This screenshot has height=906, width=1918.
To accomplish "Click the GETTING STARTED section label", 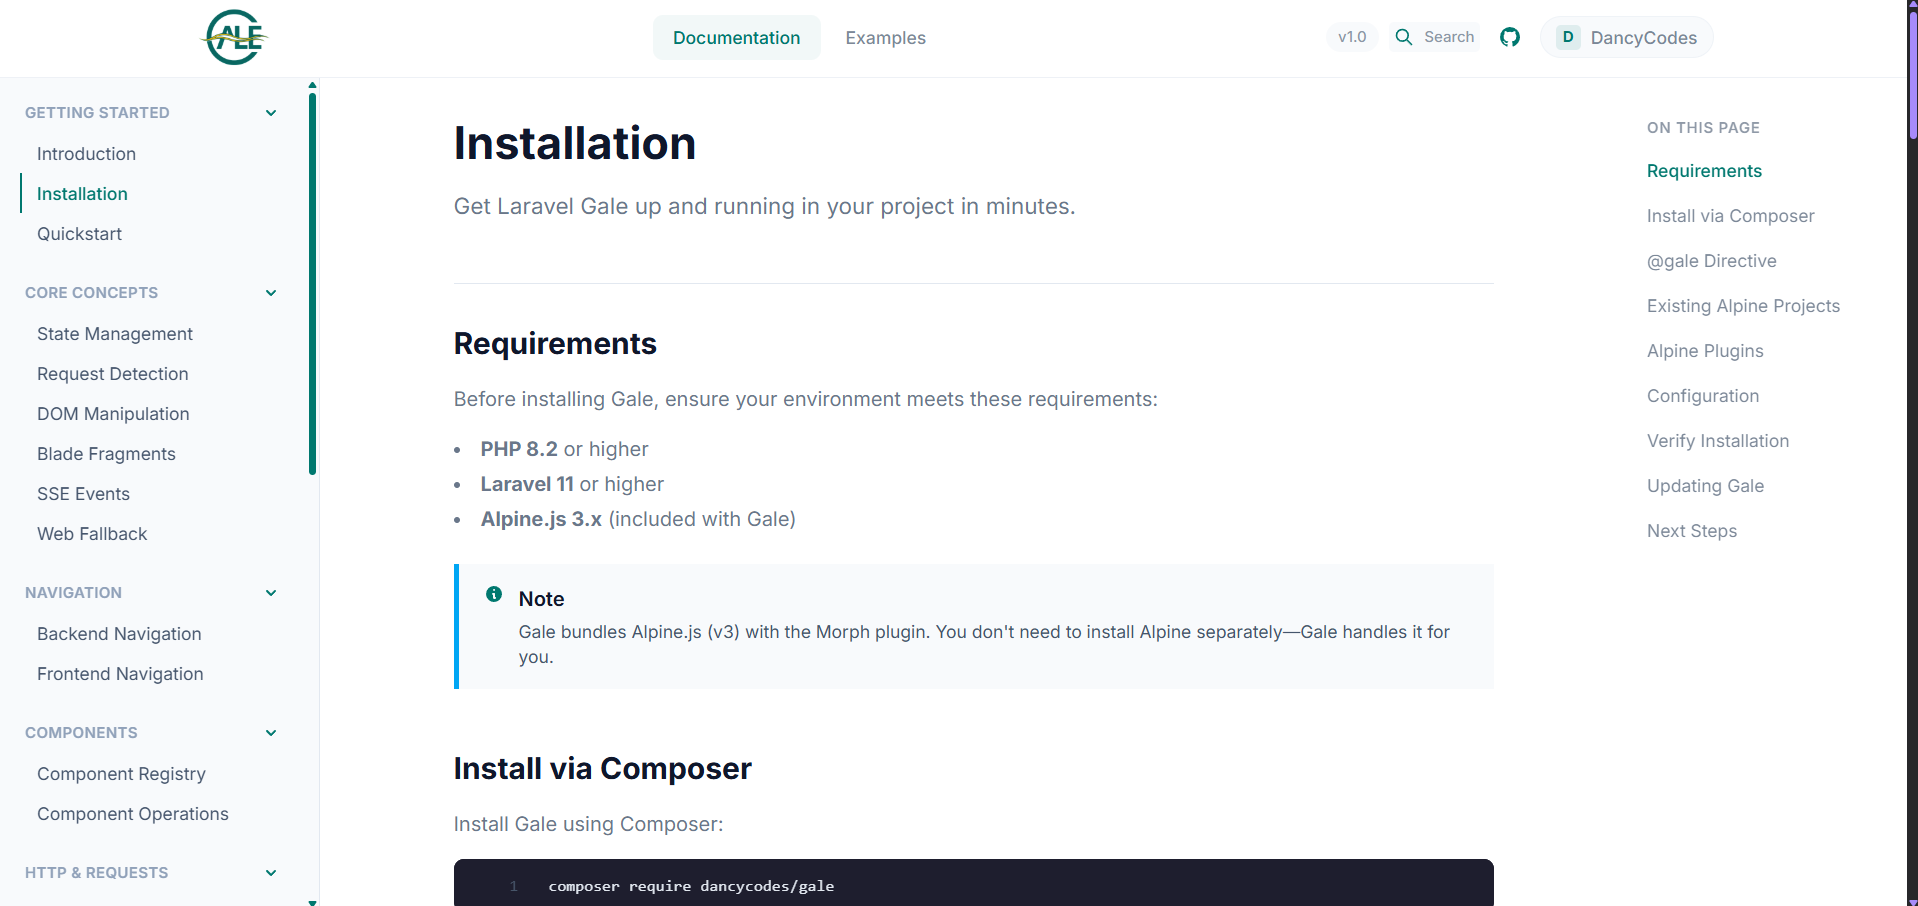I will [97, 113].
